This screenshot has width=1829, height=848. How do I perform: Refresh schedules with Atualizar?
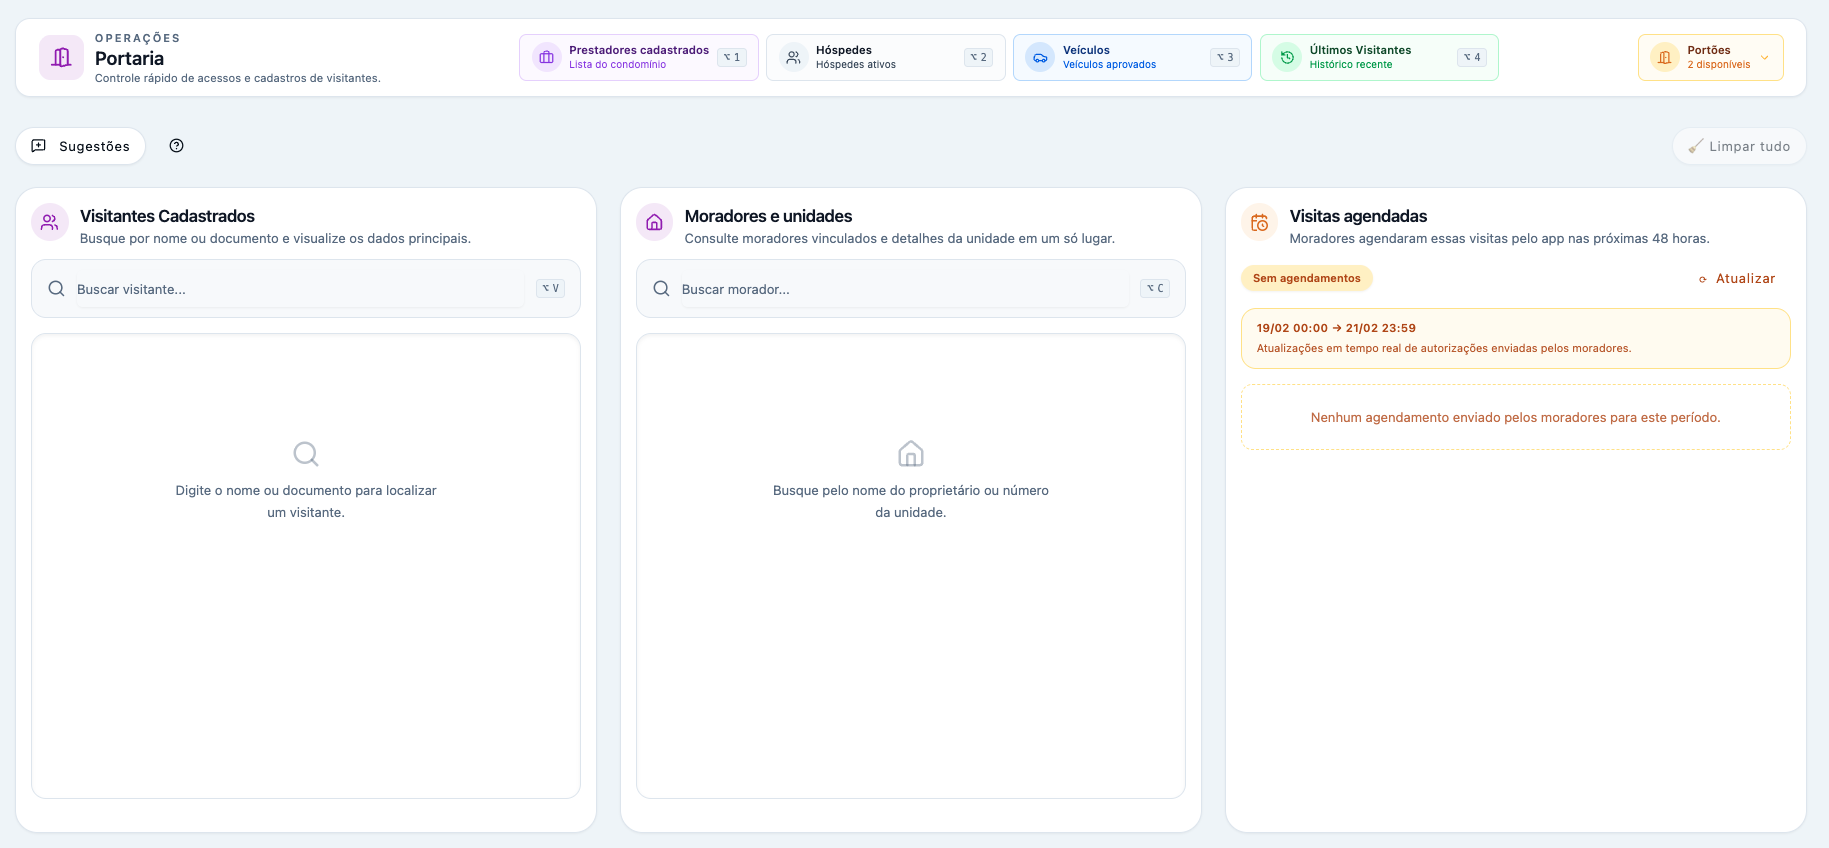[x=1737, y=279]
